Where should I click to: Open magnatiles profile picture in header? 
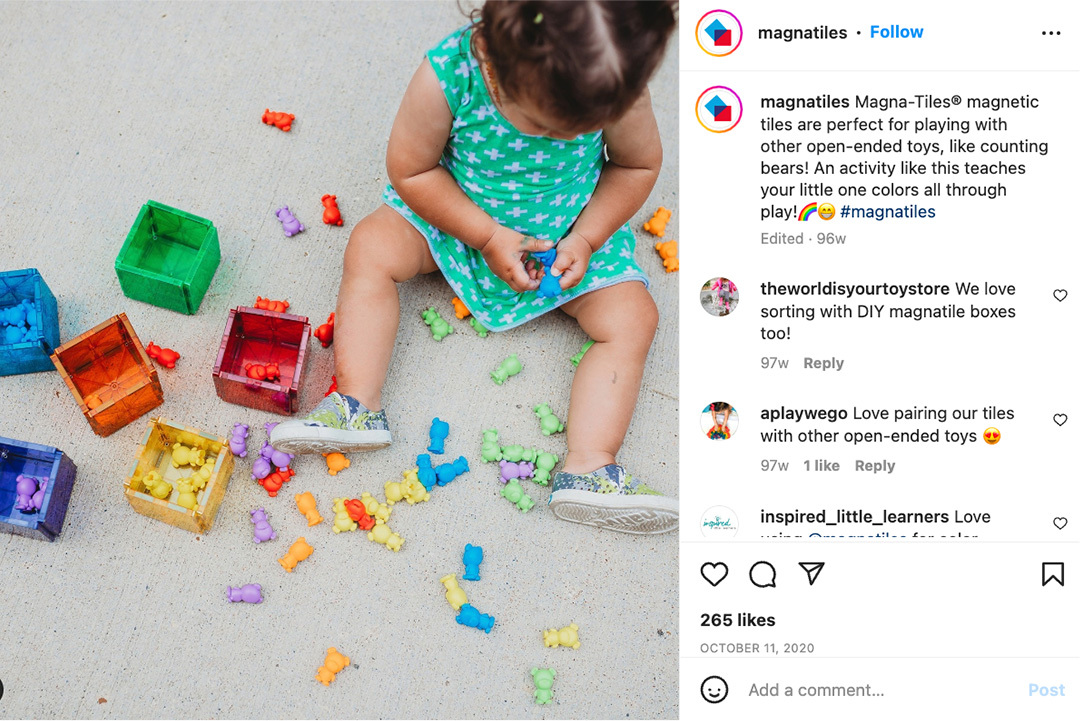(x=718, y=32)
